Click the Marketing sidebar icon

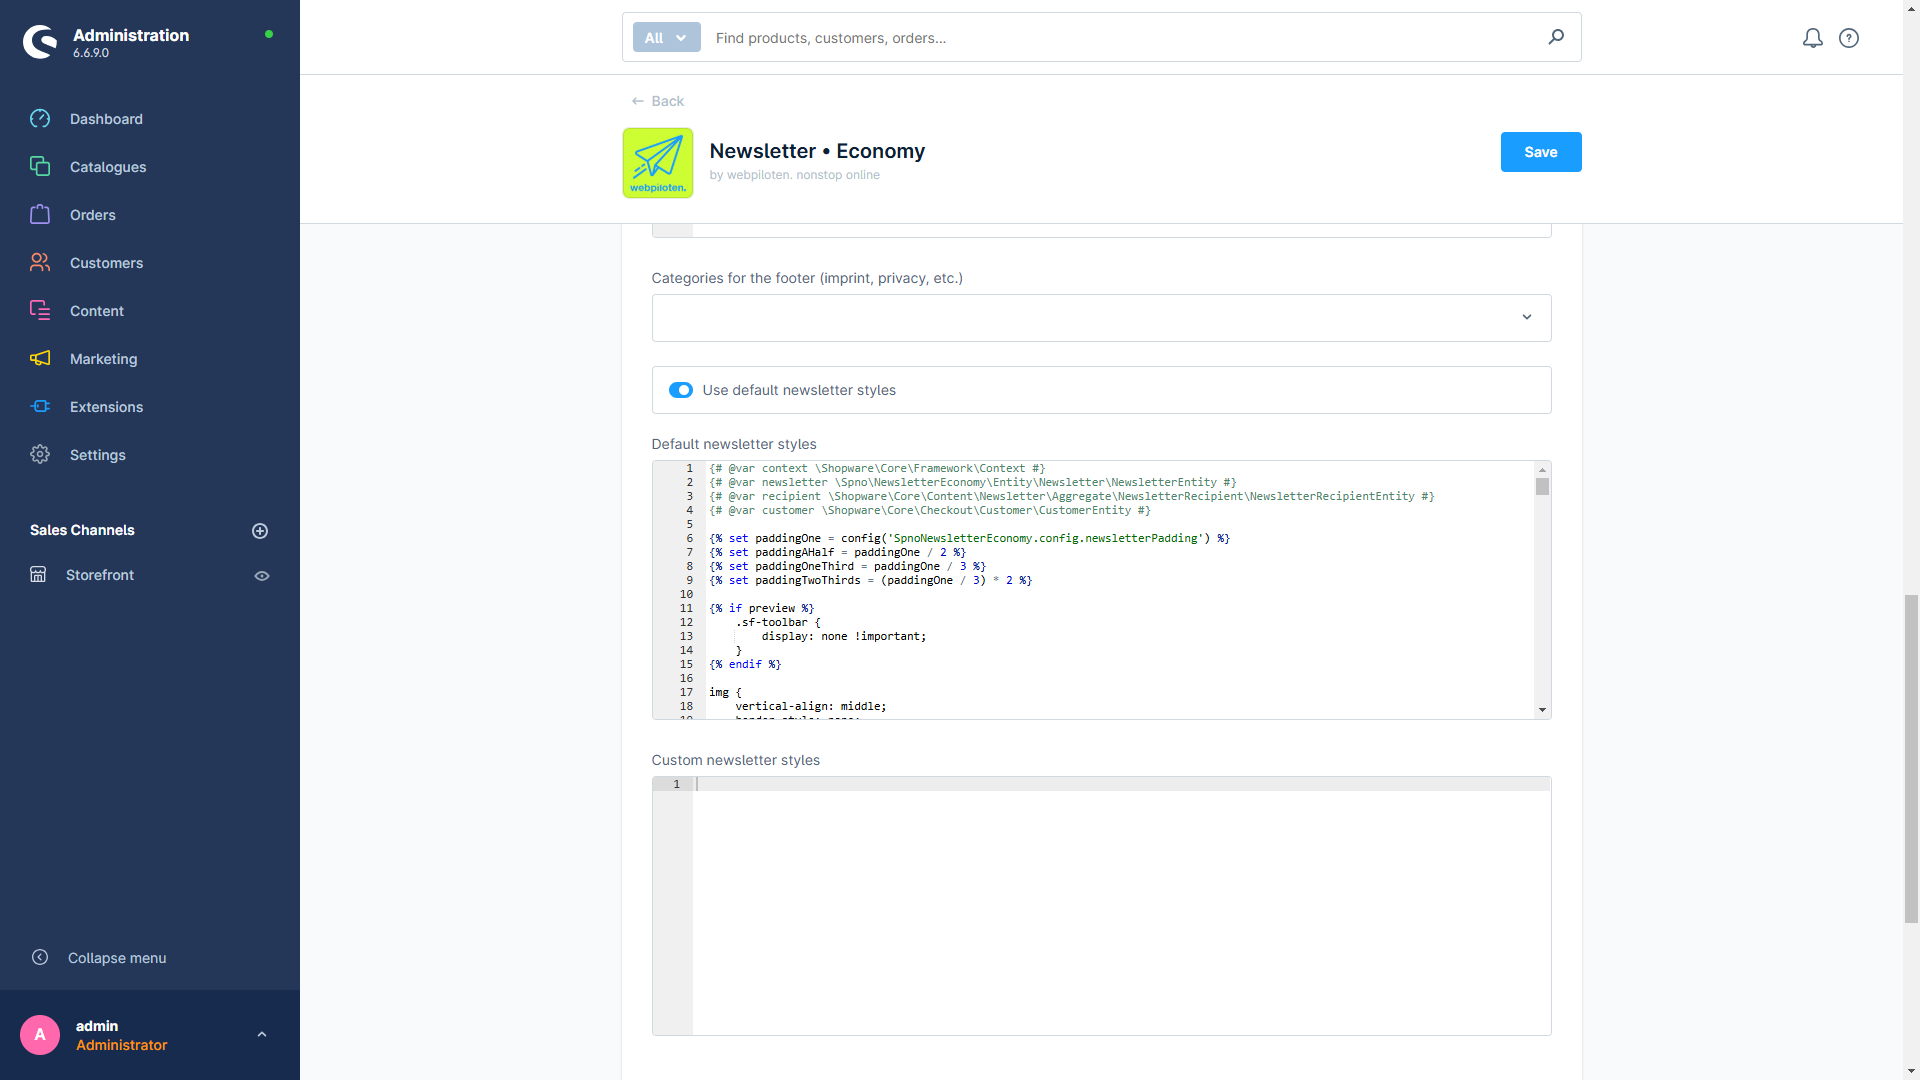click(42, 357)
